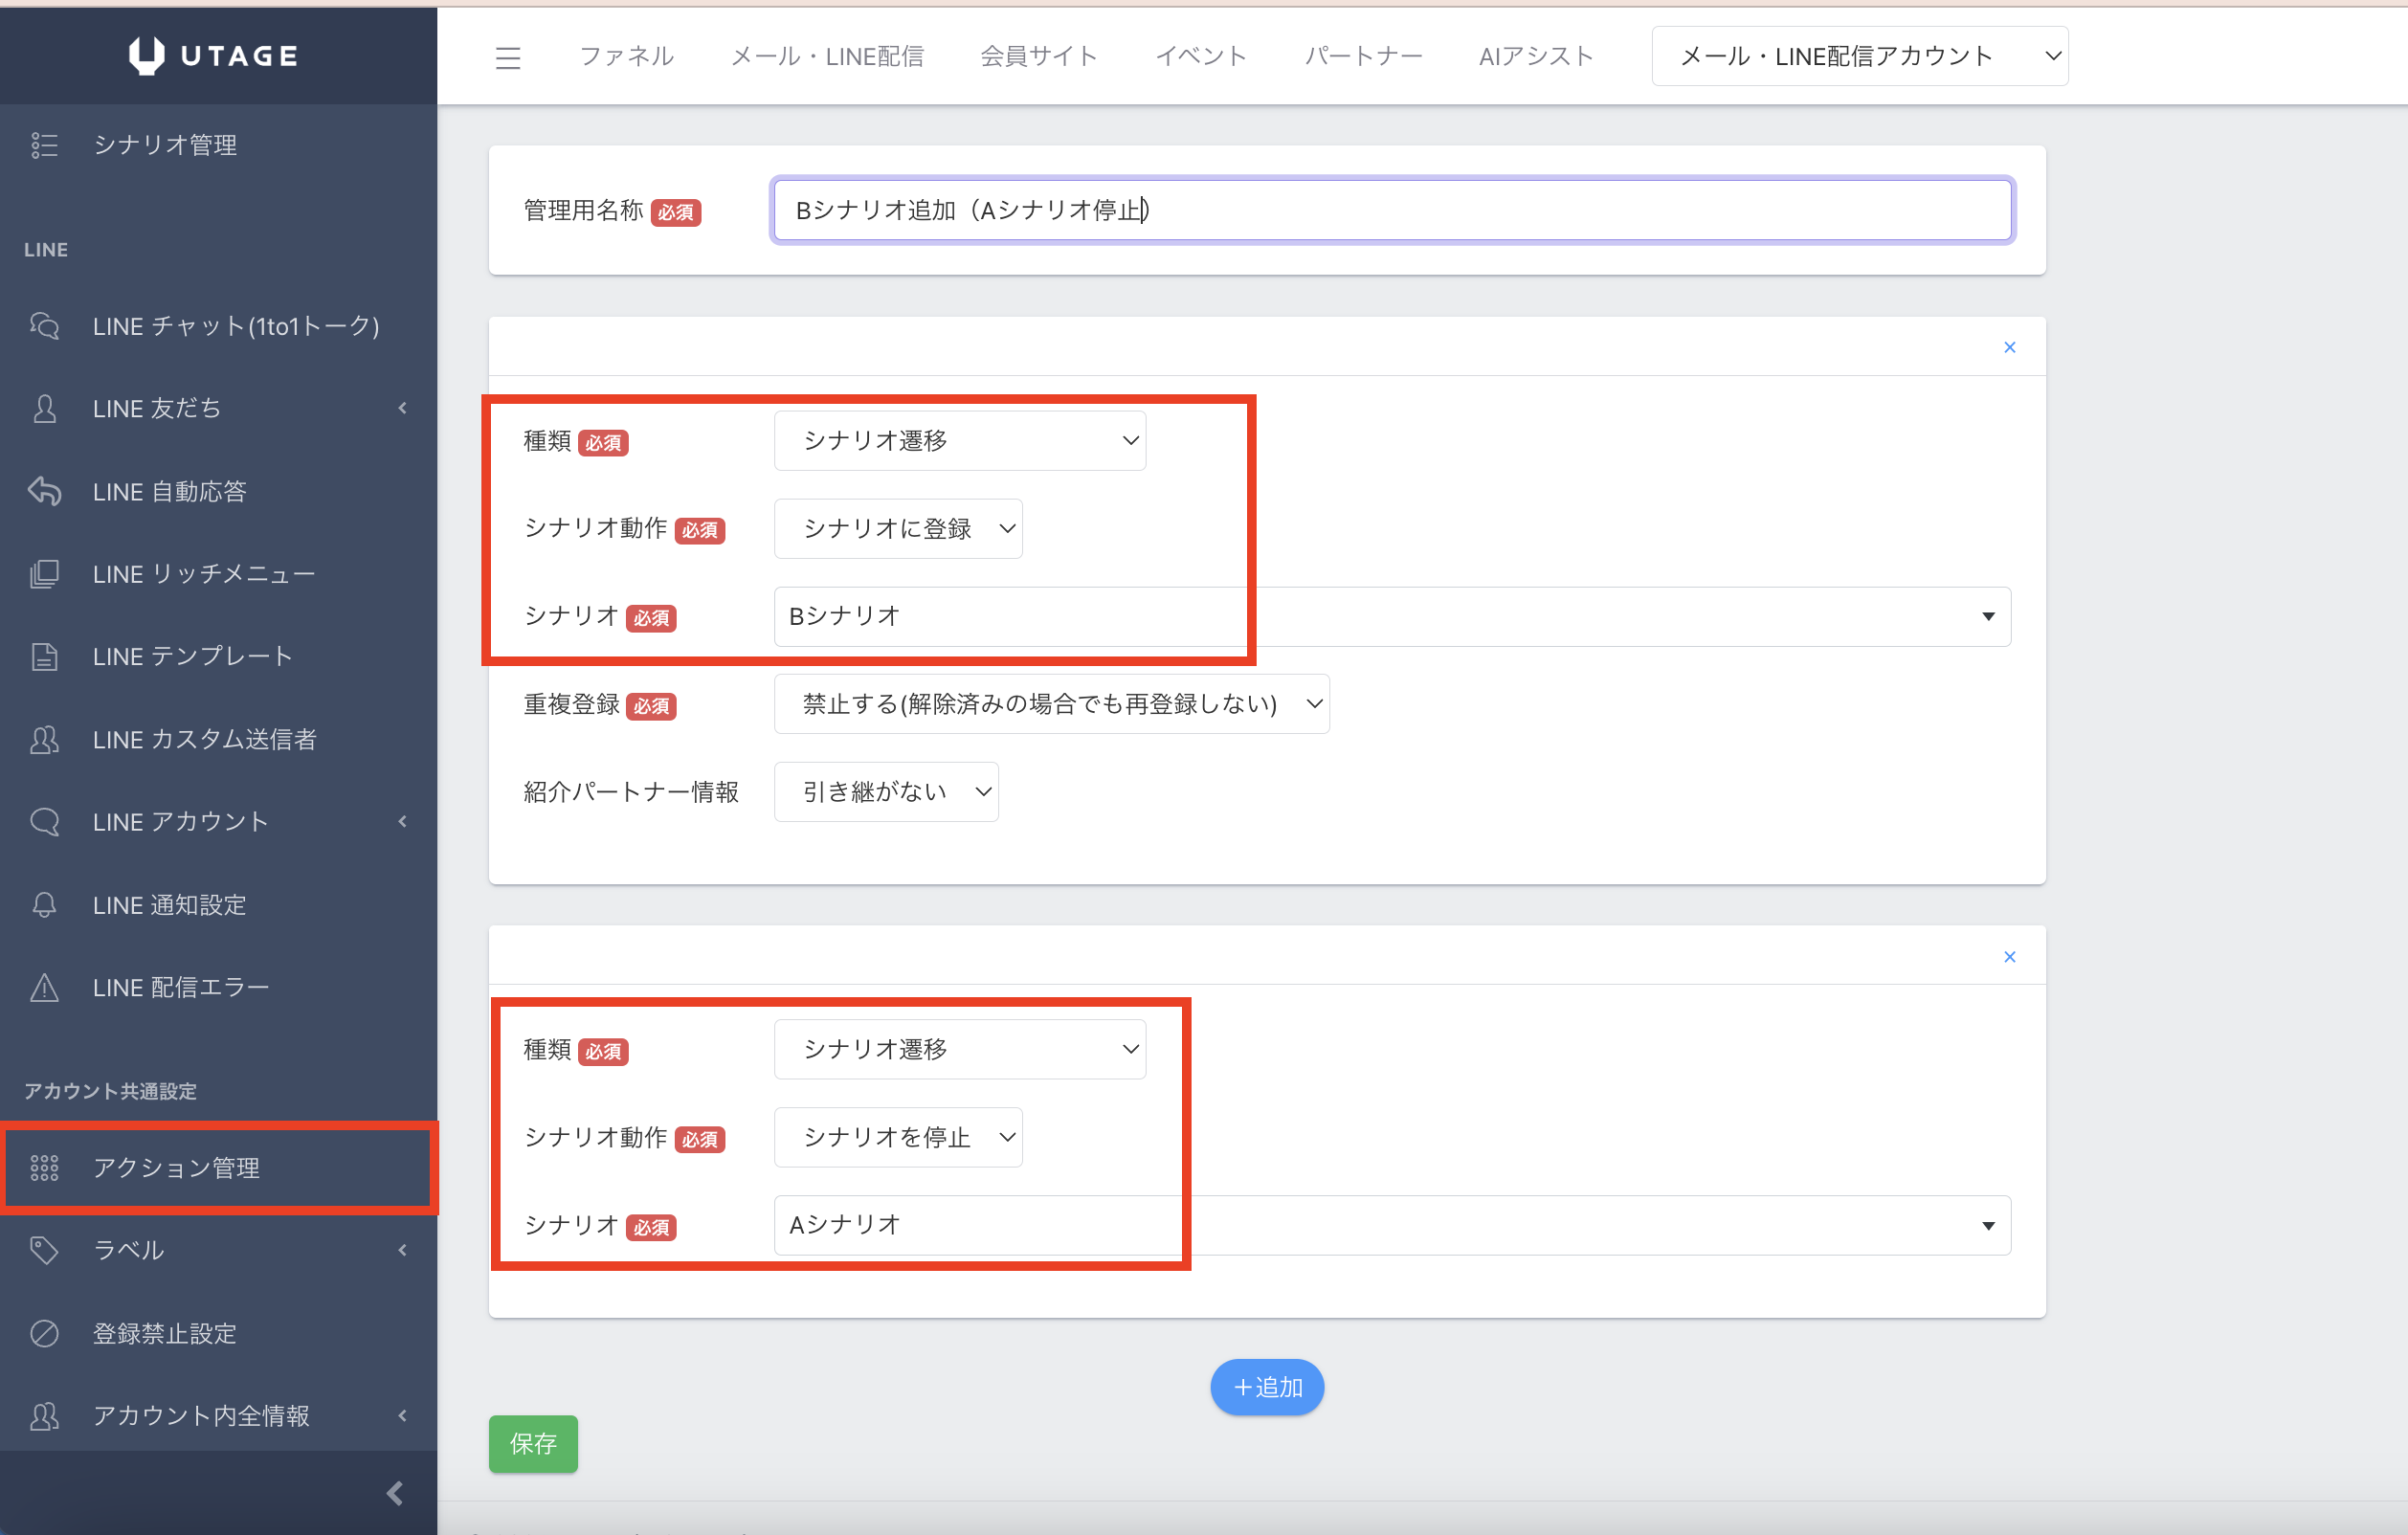The image size is (2408, 1535).
Task: Open LINE リッチメニュー icon
Action: [x=44, y=574]
